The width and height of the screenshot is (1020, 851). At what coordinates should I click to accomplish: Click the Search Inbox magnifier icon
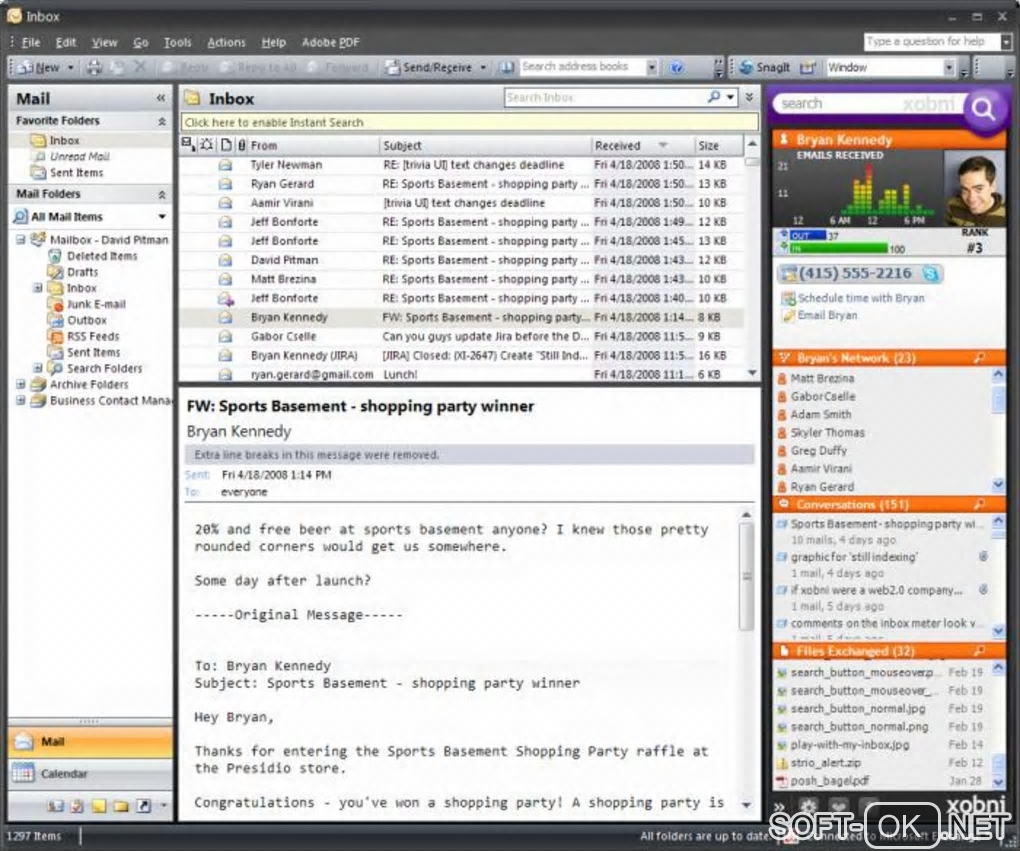click(714, 97)
